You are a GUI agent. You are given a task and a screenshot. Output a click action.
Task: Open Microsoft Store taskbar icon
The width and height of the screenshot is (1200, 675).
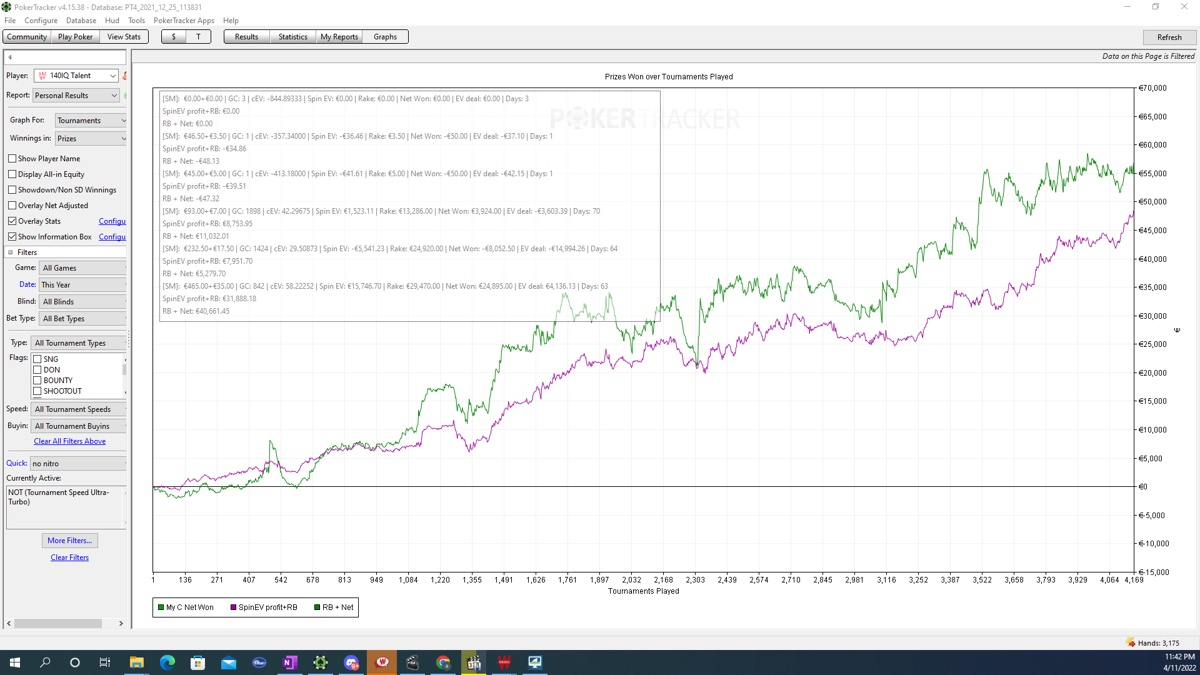pos(198,662)
